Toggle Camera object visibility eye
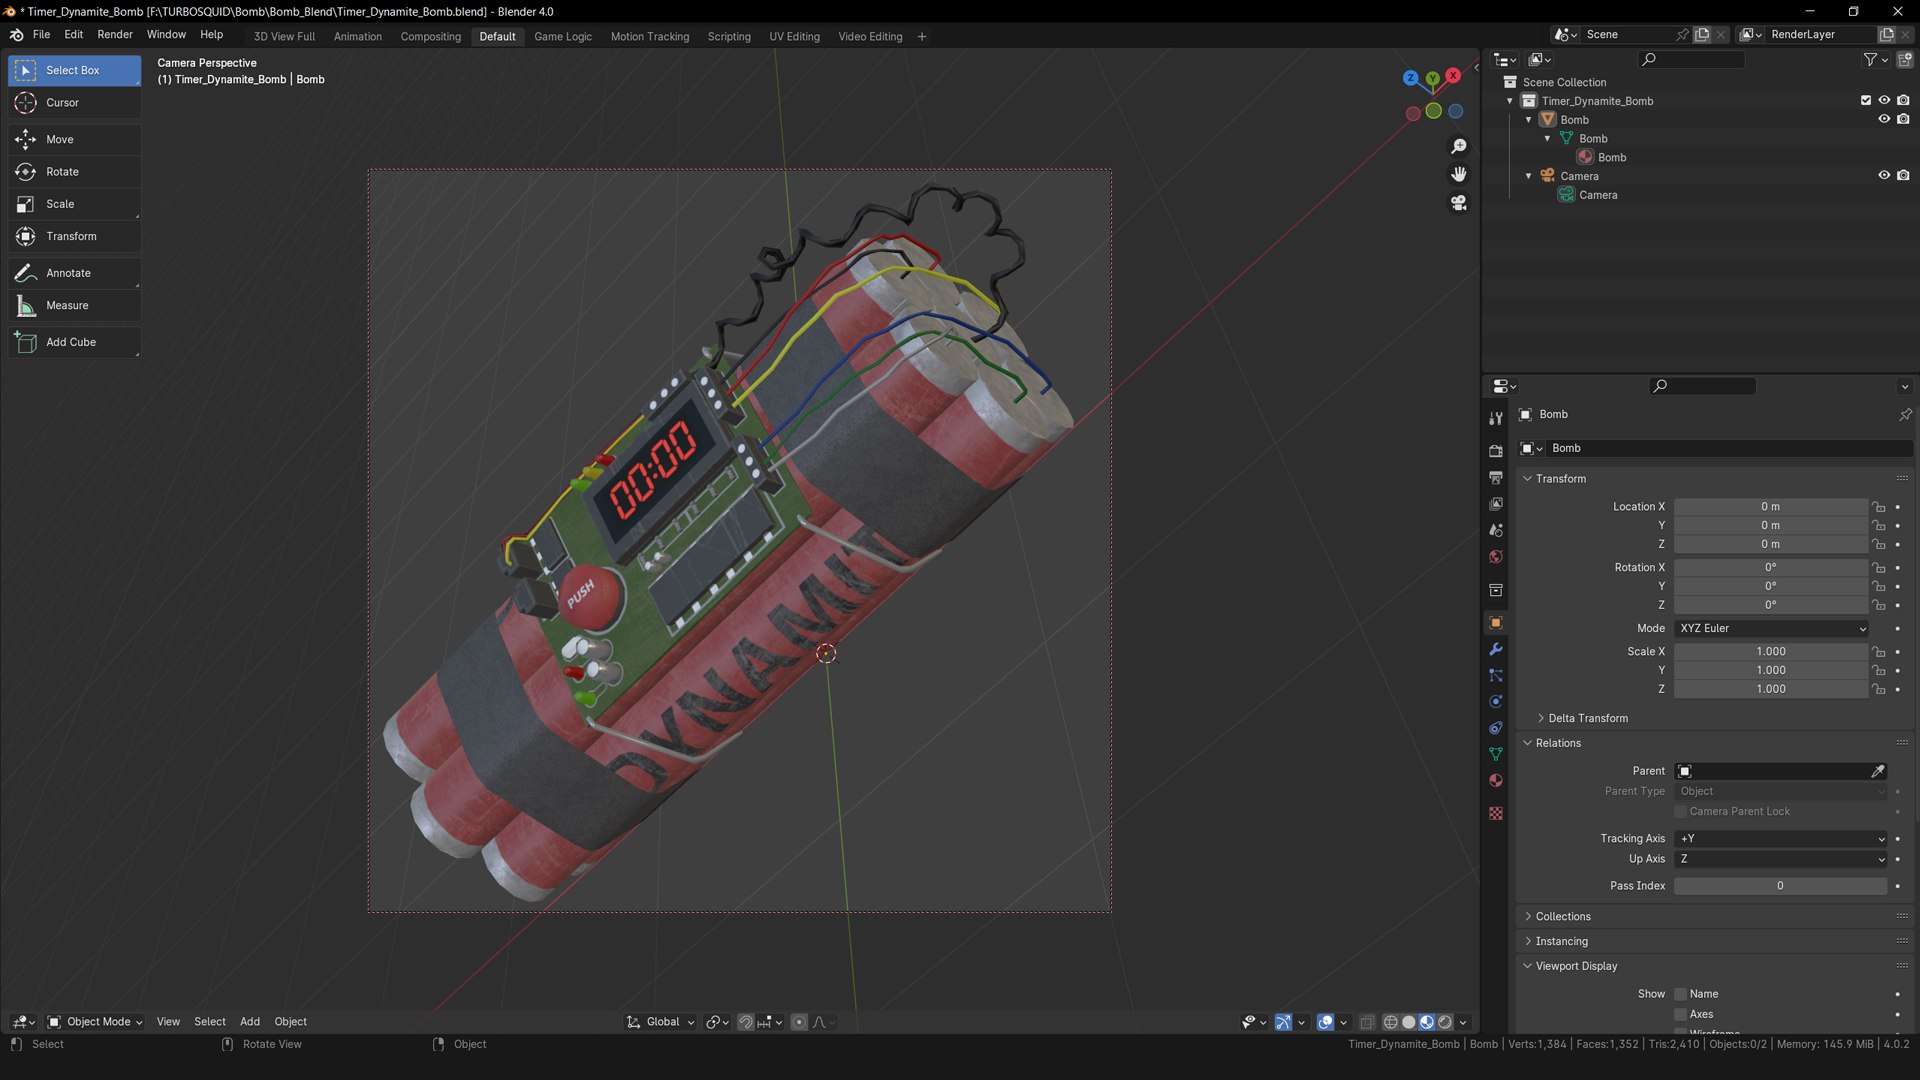This screenshot has height=1080, width=1920. tap(1884, 175)
